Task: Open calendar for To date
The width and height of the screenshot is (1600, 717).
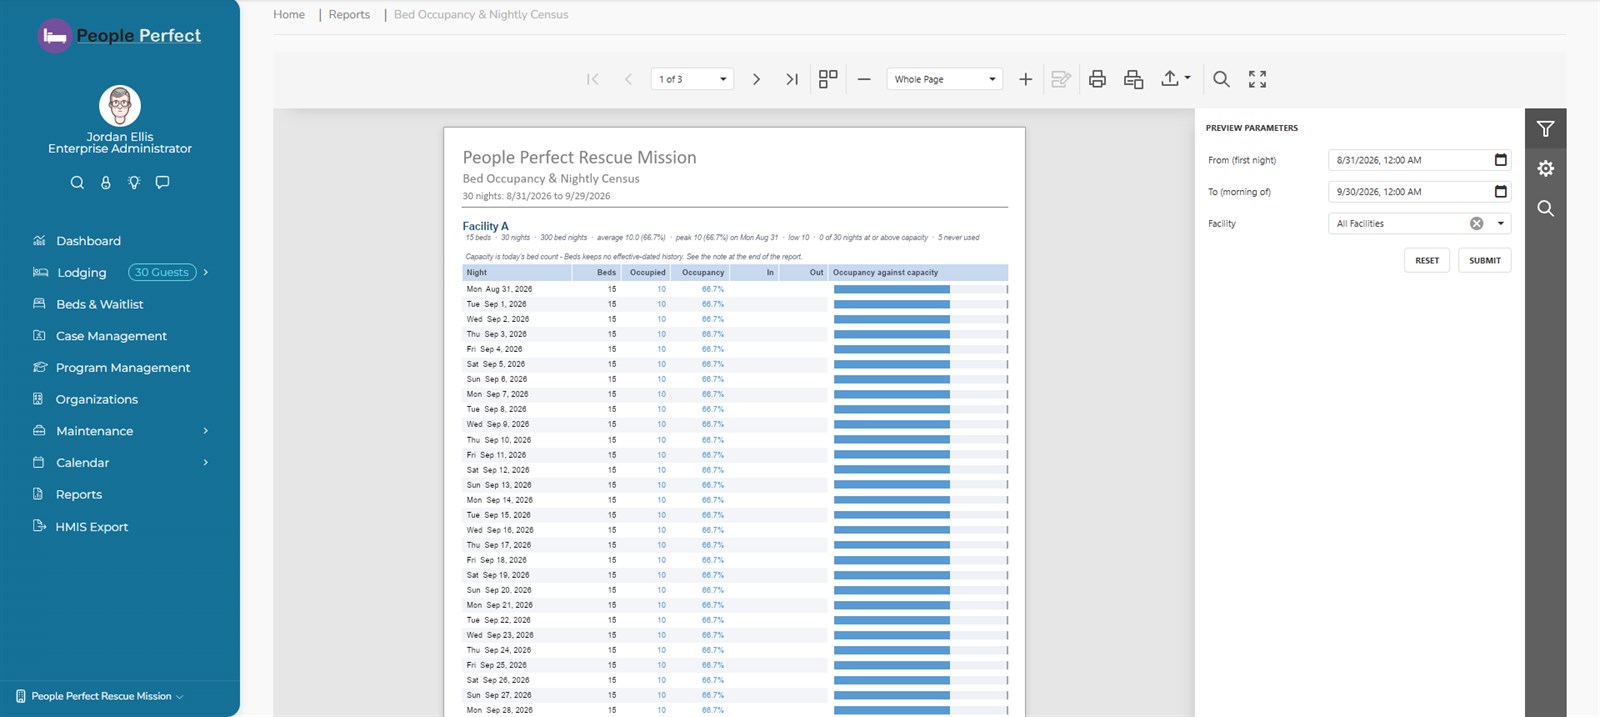Action: 1500,192
